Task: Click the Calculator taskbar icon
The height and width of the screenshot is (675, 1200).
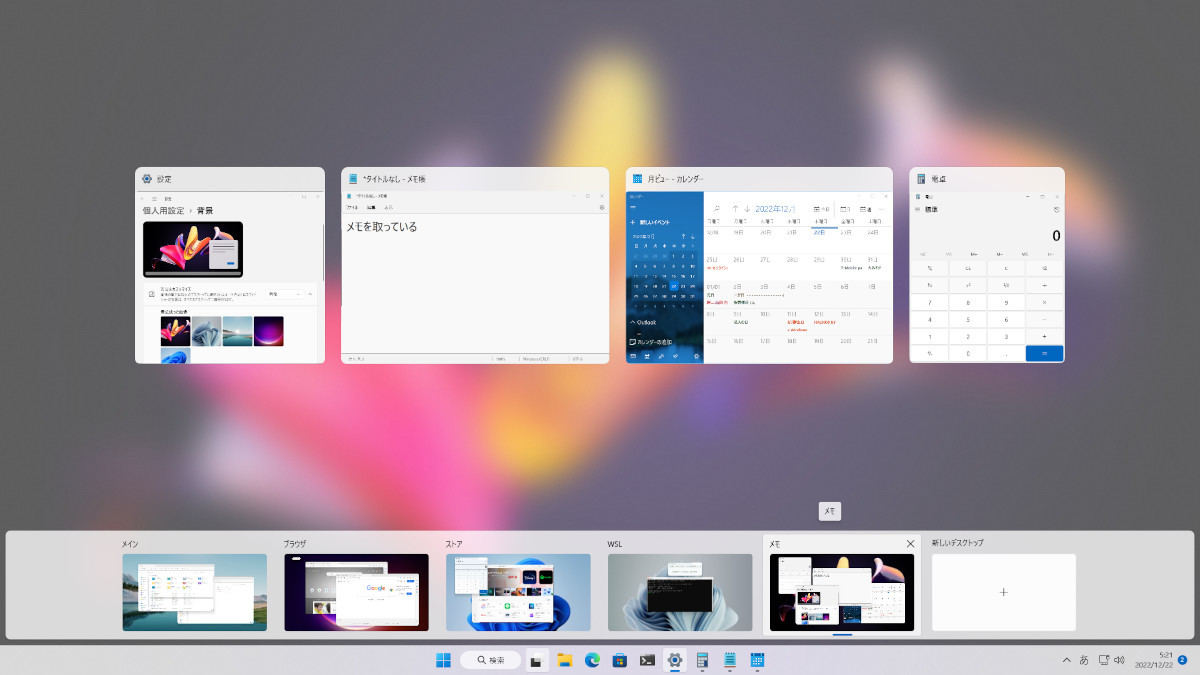Action: 703,660
